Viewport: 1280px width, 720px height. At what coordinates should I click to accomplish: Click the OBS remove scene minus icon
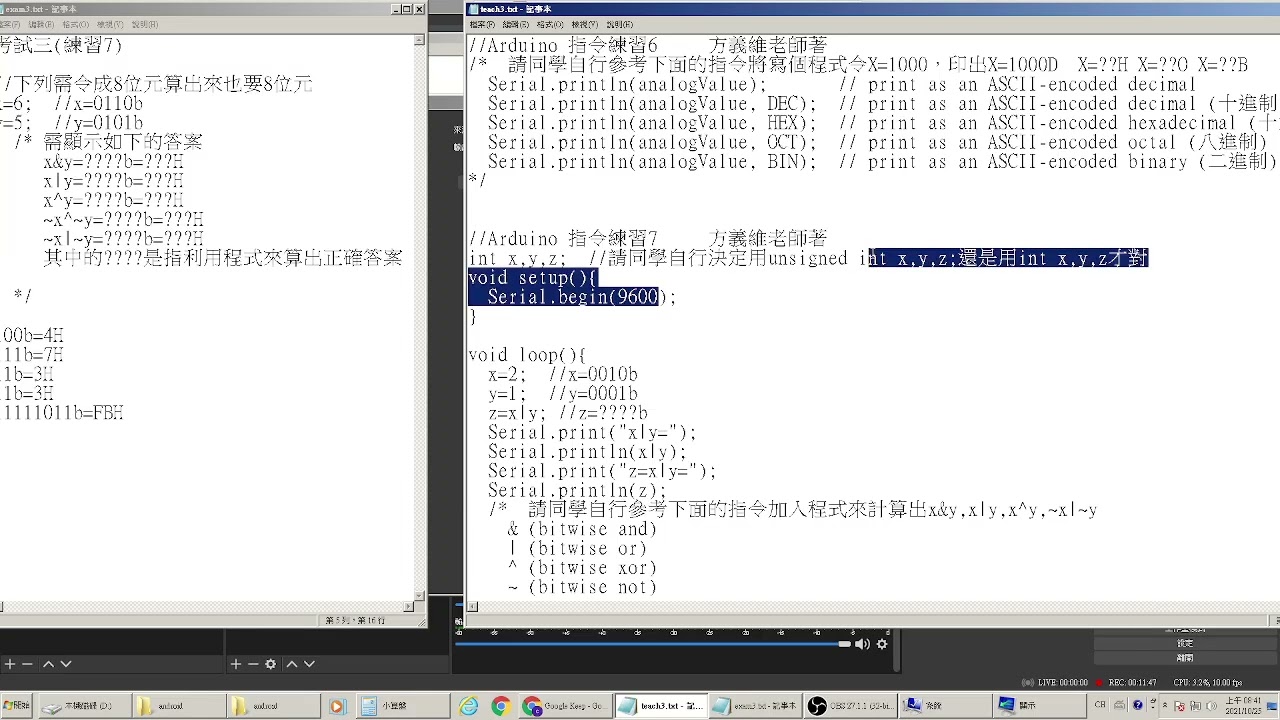[28, 664]
